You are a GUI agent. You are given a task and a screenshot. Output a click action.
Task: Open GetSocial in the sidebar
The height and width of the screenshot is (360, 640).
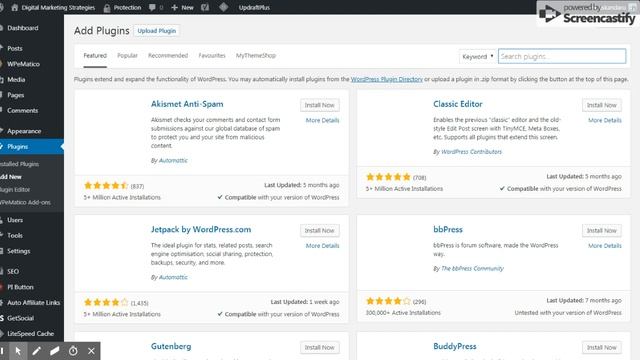[x=20, y=318]
